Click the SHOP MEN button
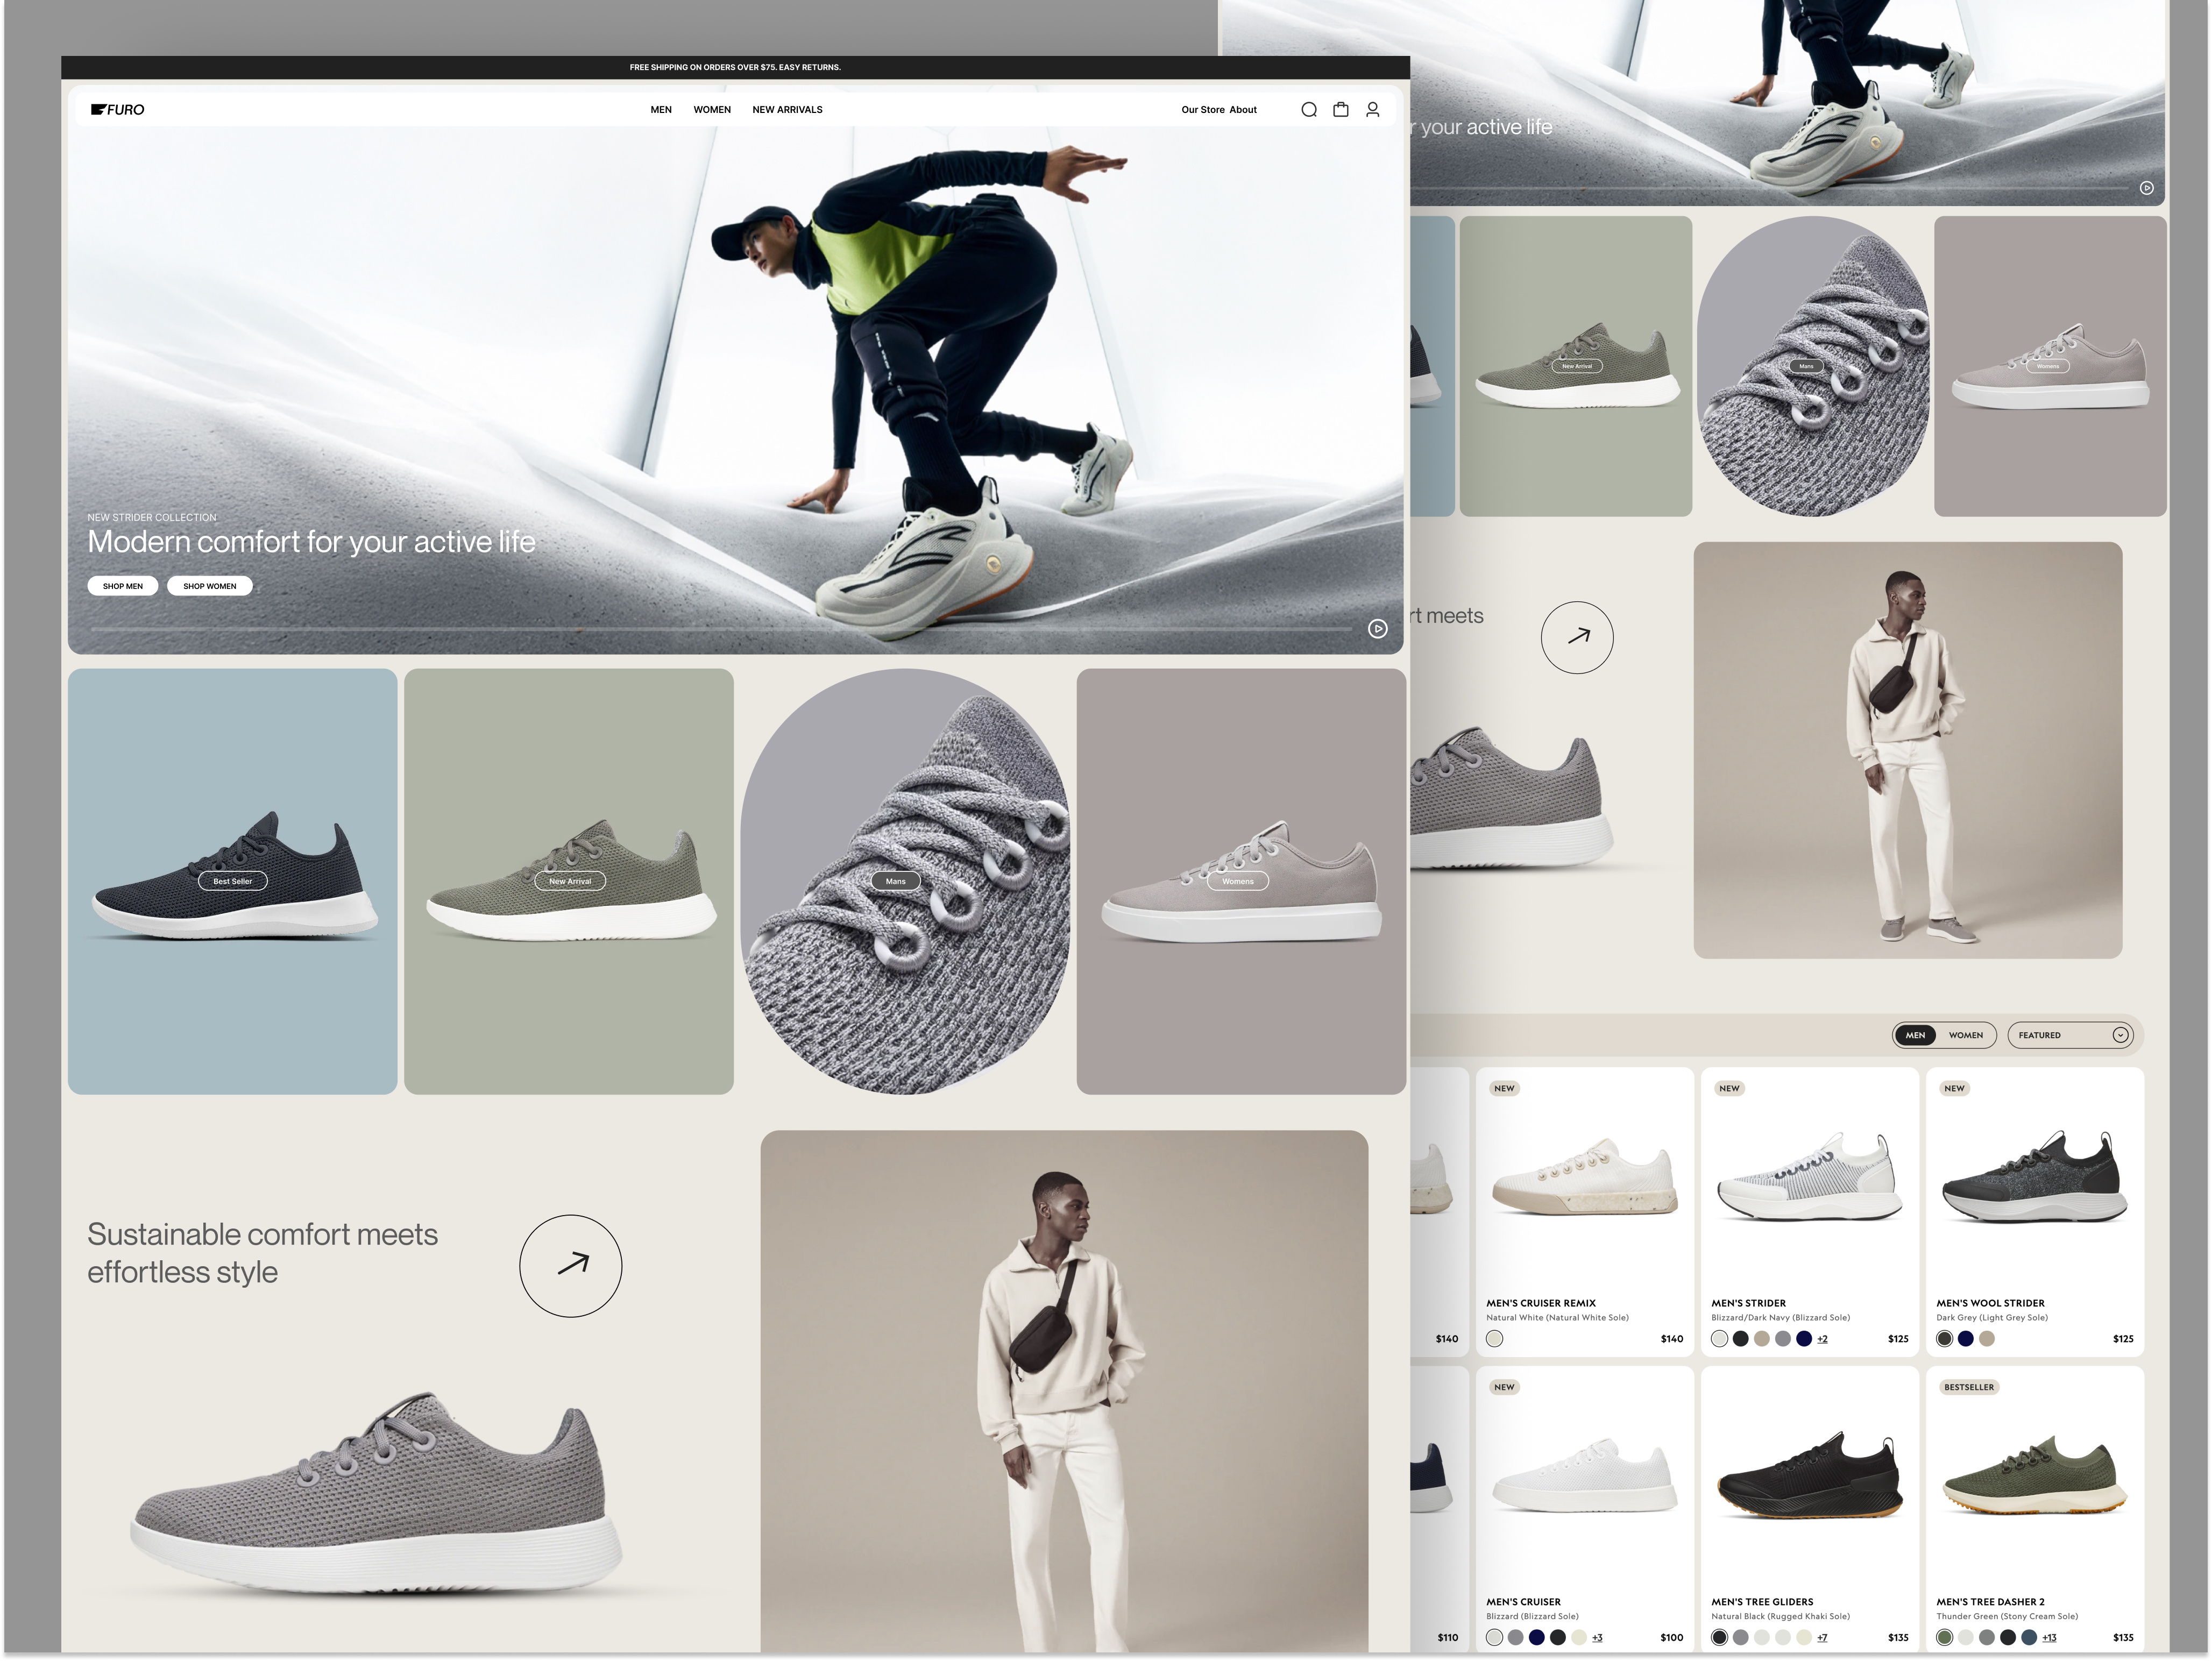Screen dimensions: 2212x1661 (123, 586)
